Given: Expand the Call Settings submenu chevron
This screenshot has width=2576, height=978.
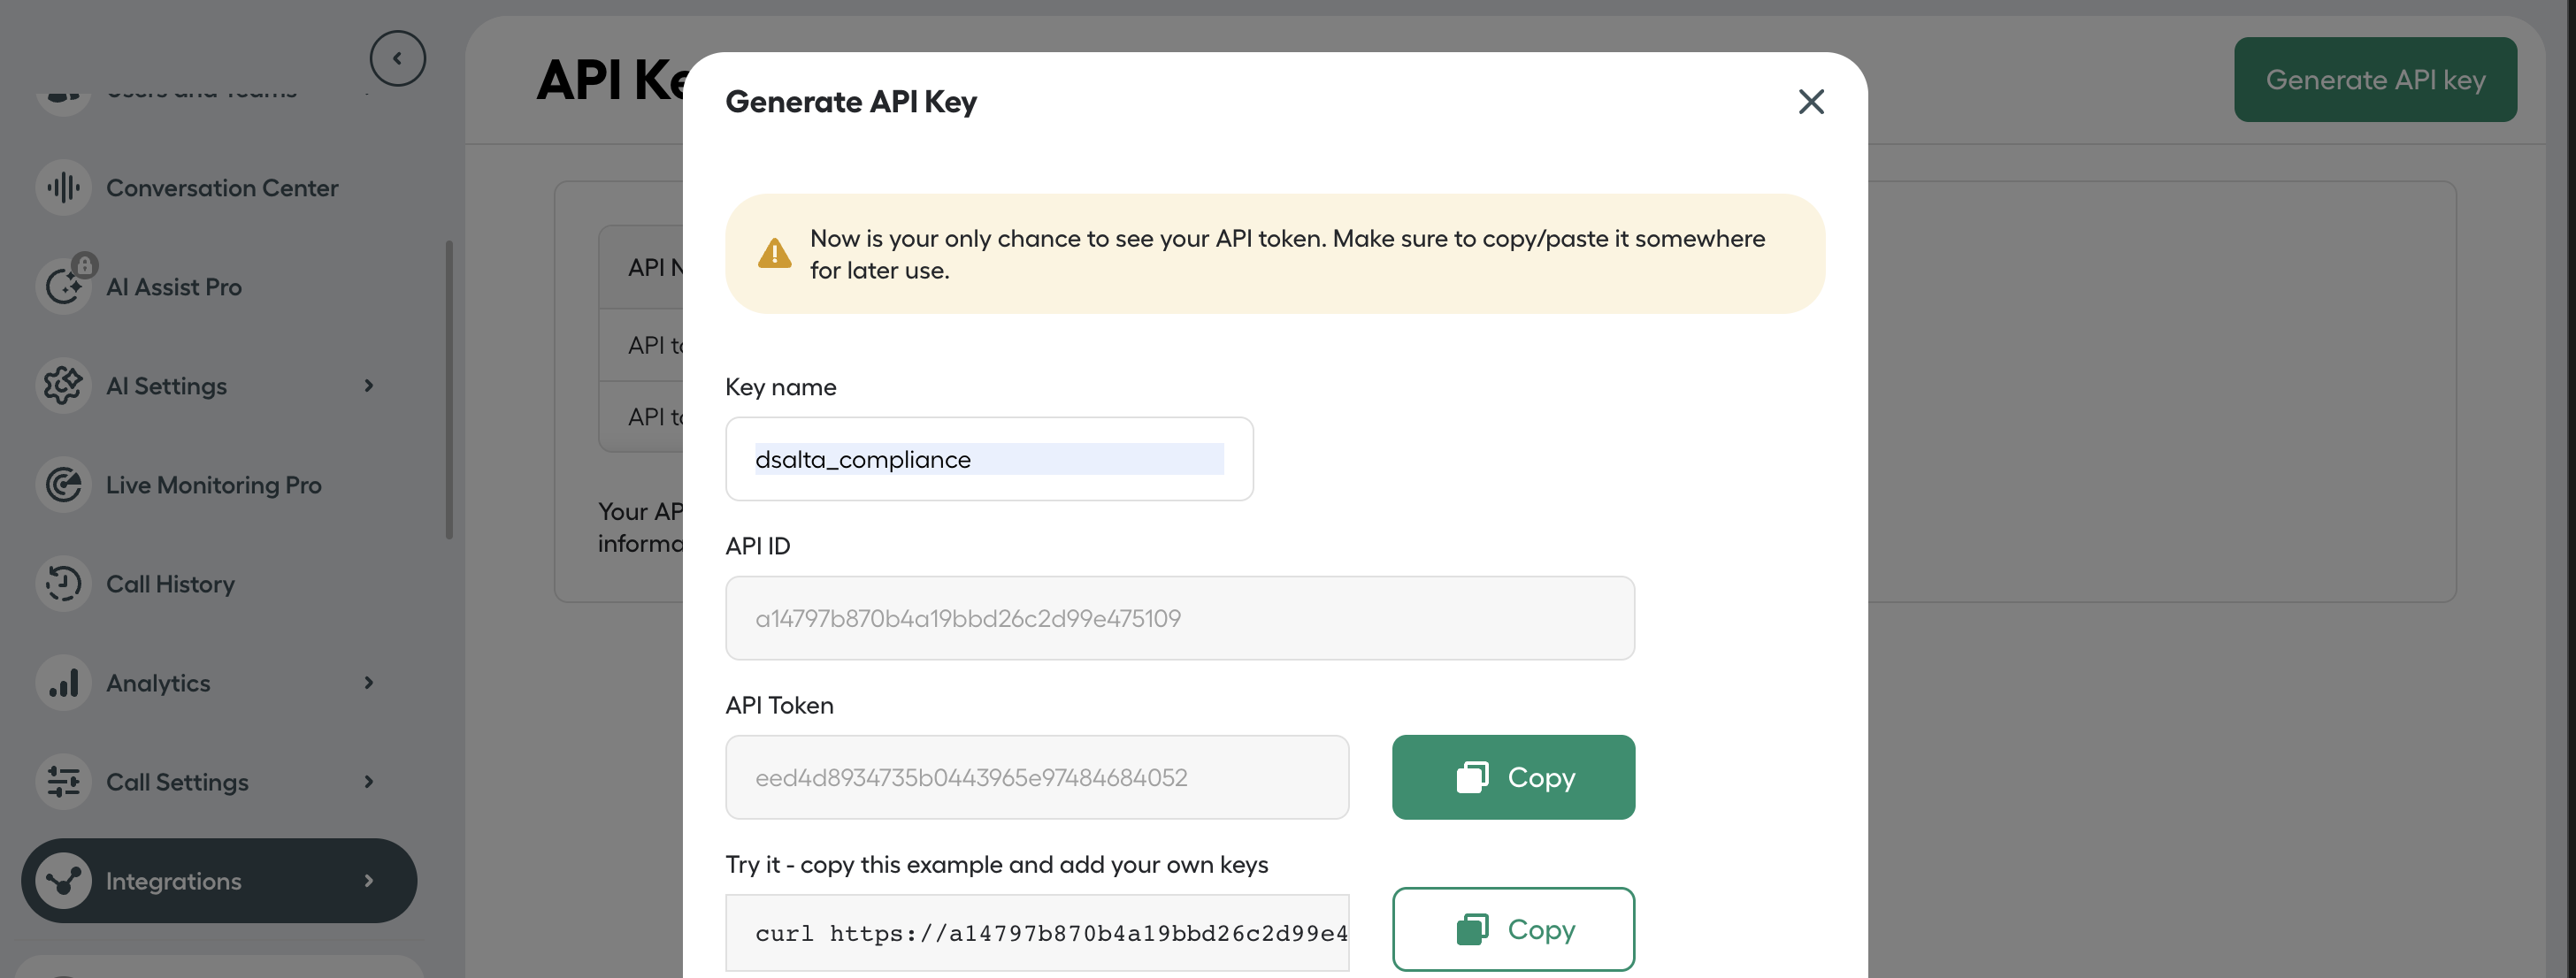Looking at the screenshot, I should coord(369,781).
